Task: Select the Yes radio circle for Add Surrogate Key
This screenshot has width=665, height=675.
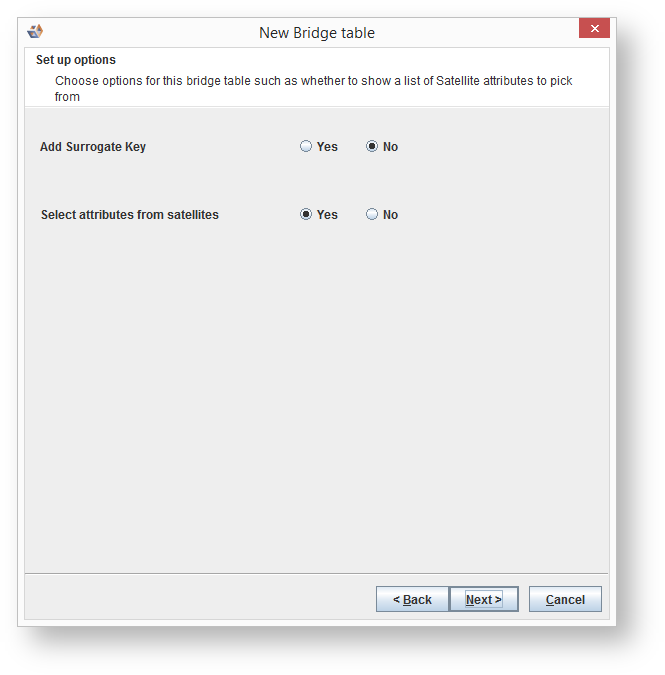Action: 306,147
